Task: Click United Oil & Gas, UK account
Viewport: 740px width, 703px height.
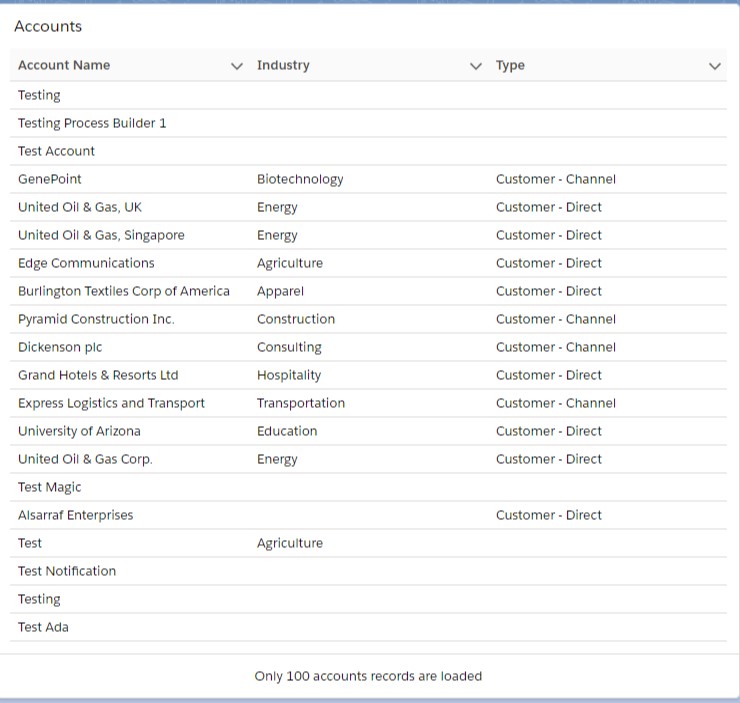Action: (80, 207)
